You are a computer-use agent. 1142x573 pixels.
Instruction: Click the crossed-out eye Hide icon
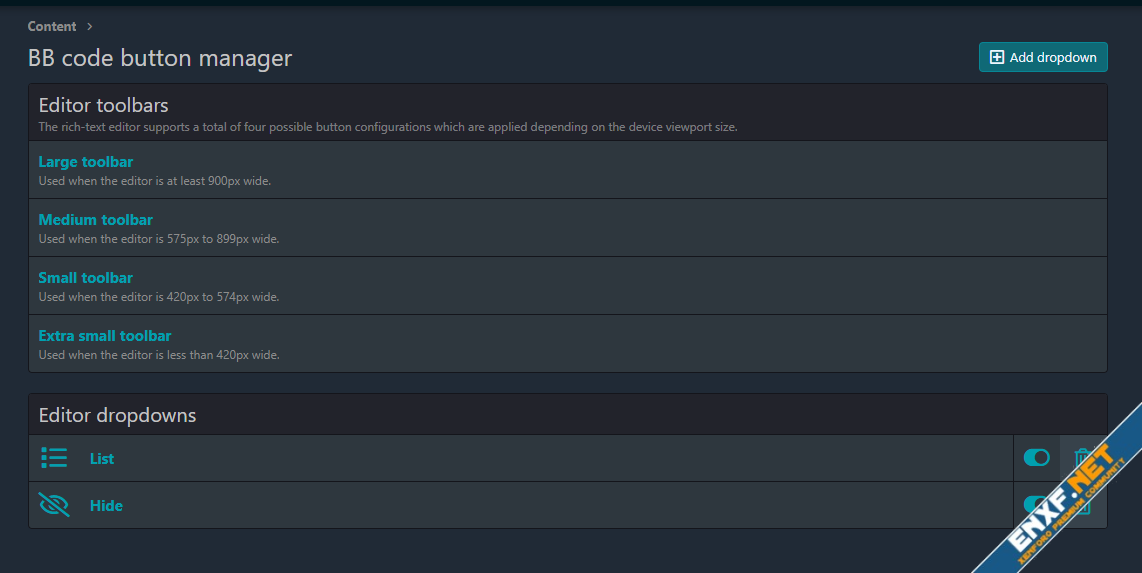[x=54, y=505]
